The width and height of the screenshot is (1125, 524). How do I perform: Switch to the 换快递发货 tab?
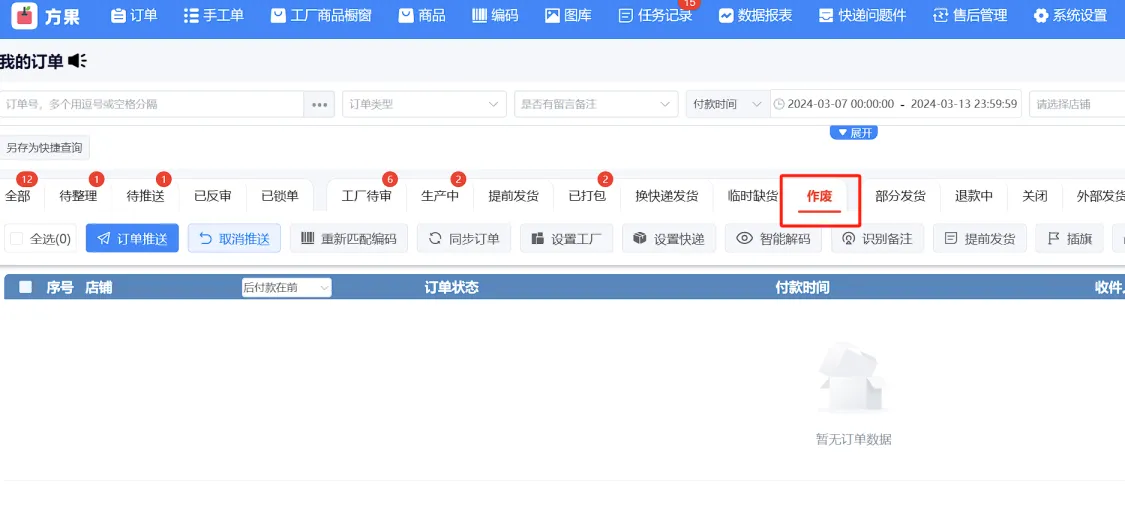[667, 196]
